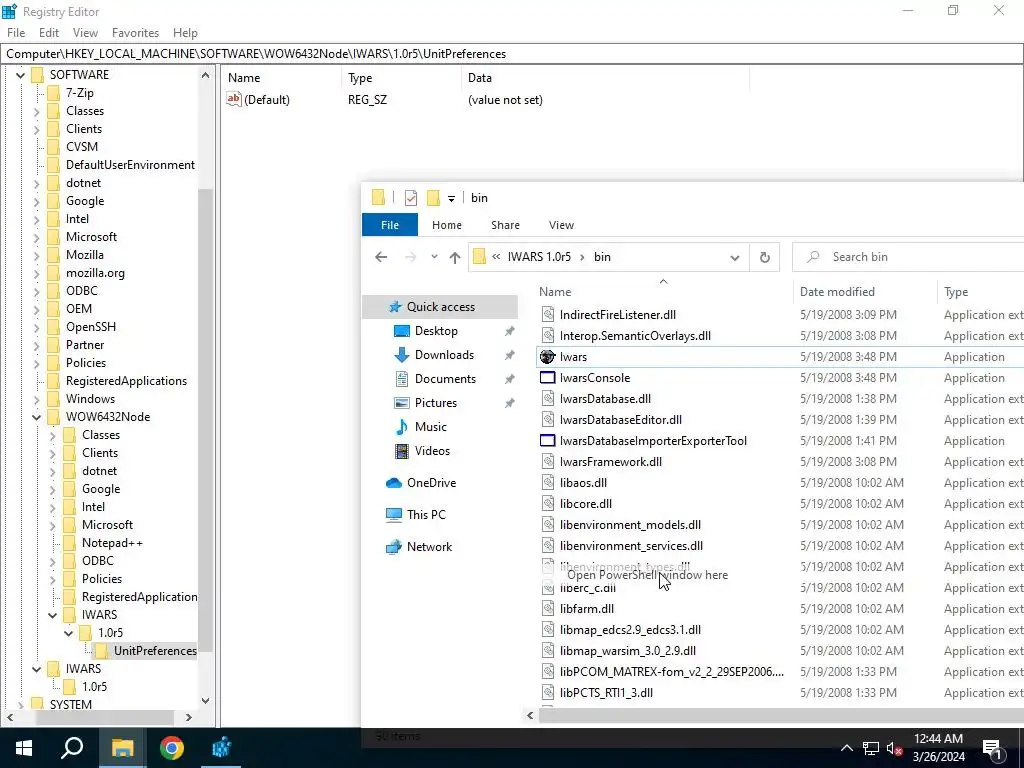Open taskbar Search
Viewport: 1024px width, 768px height.
(72, 748)
